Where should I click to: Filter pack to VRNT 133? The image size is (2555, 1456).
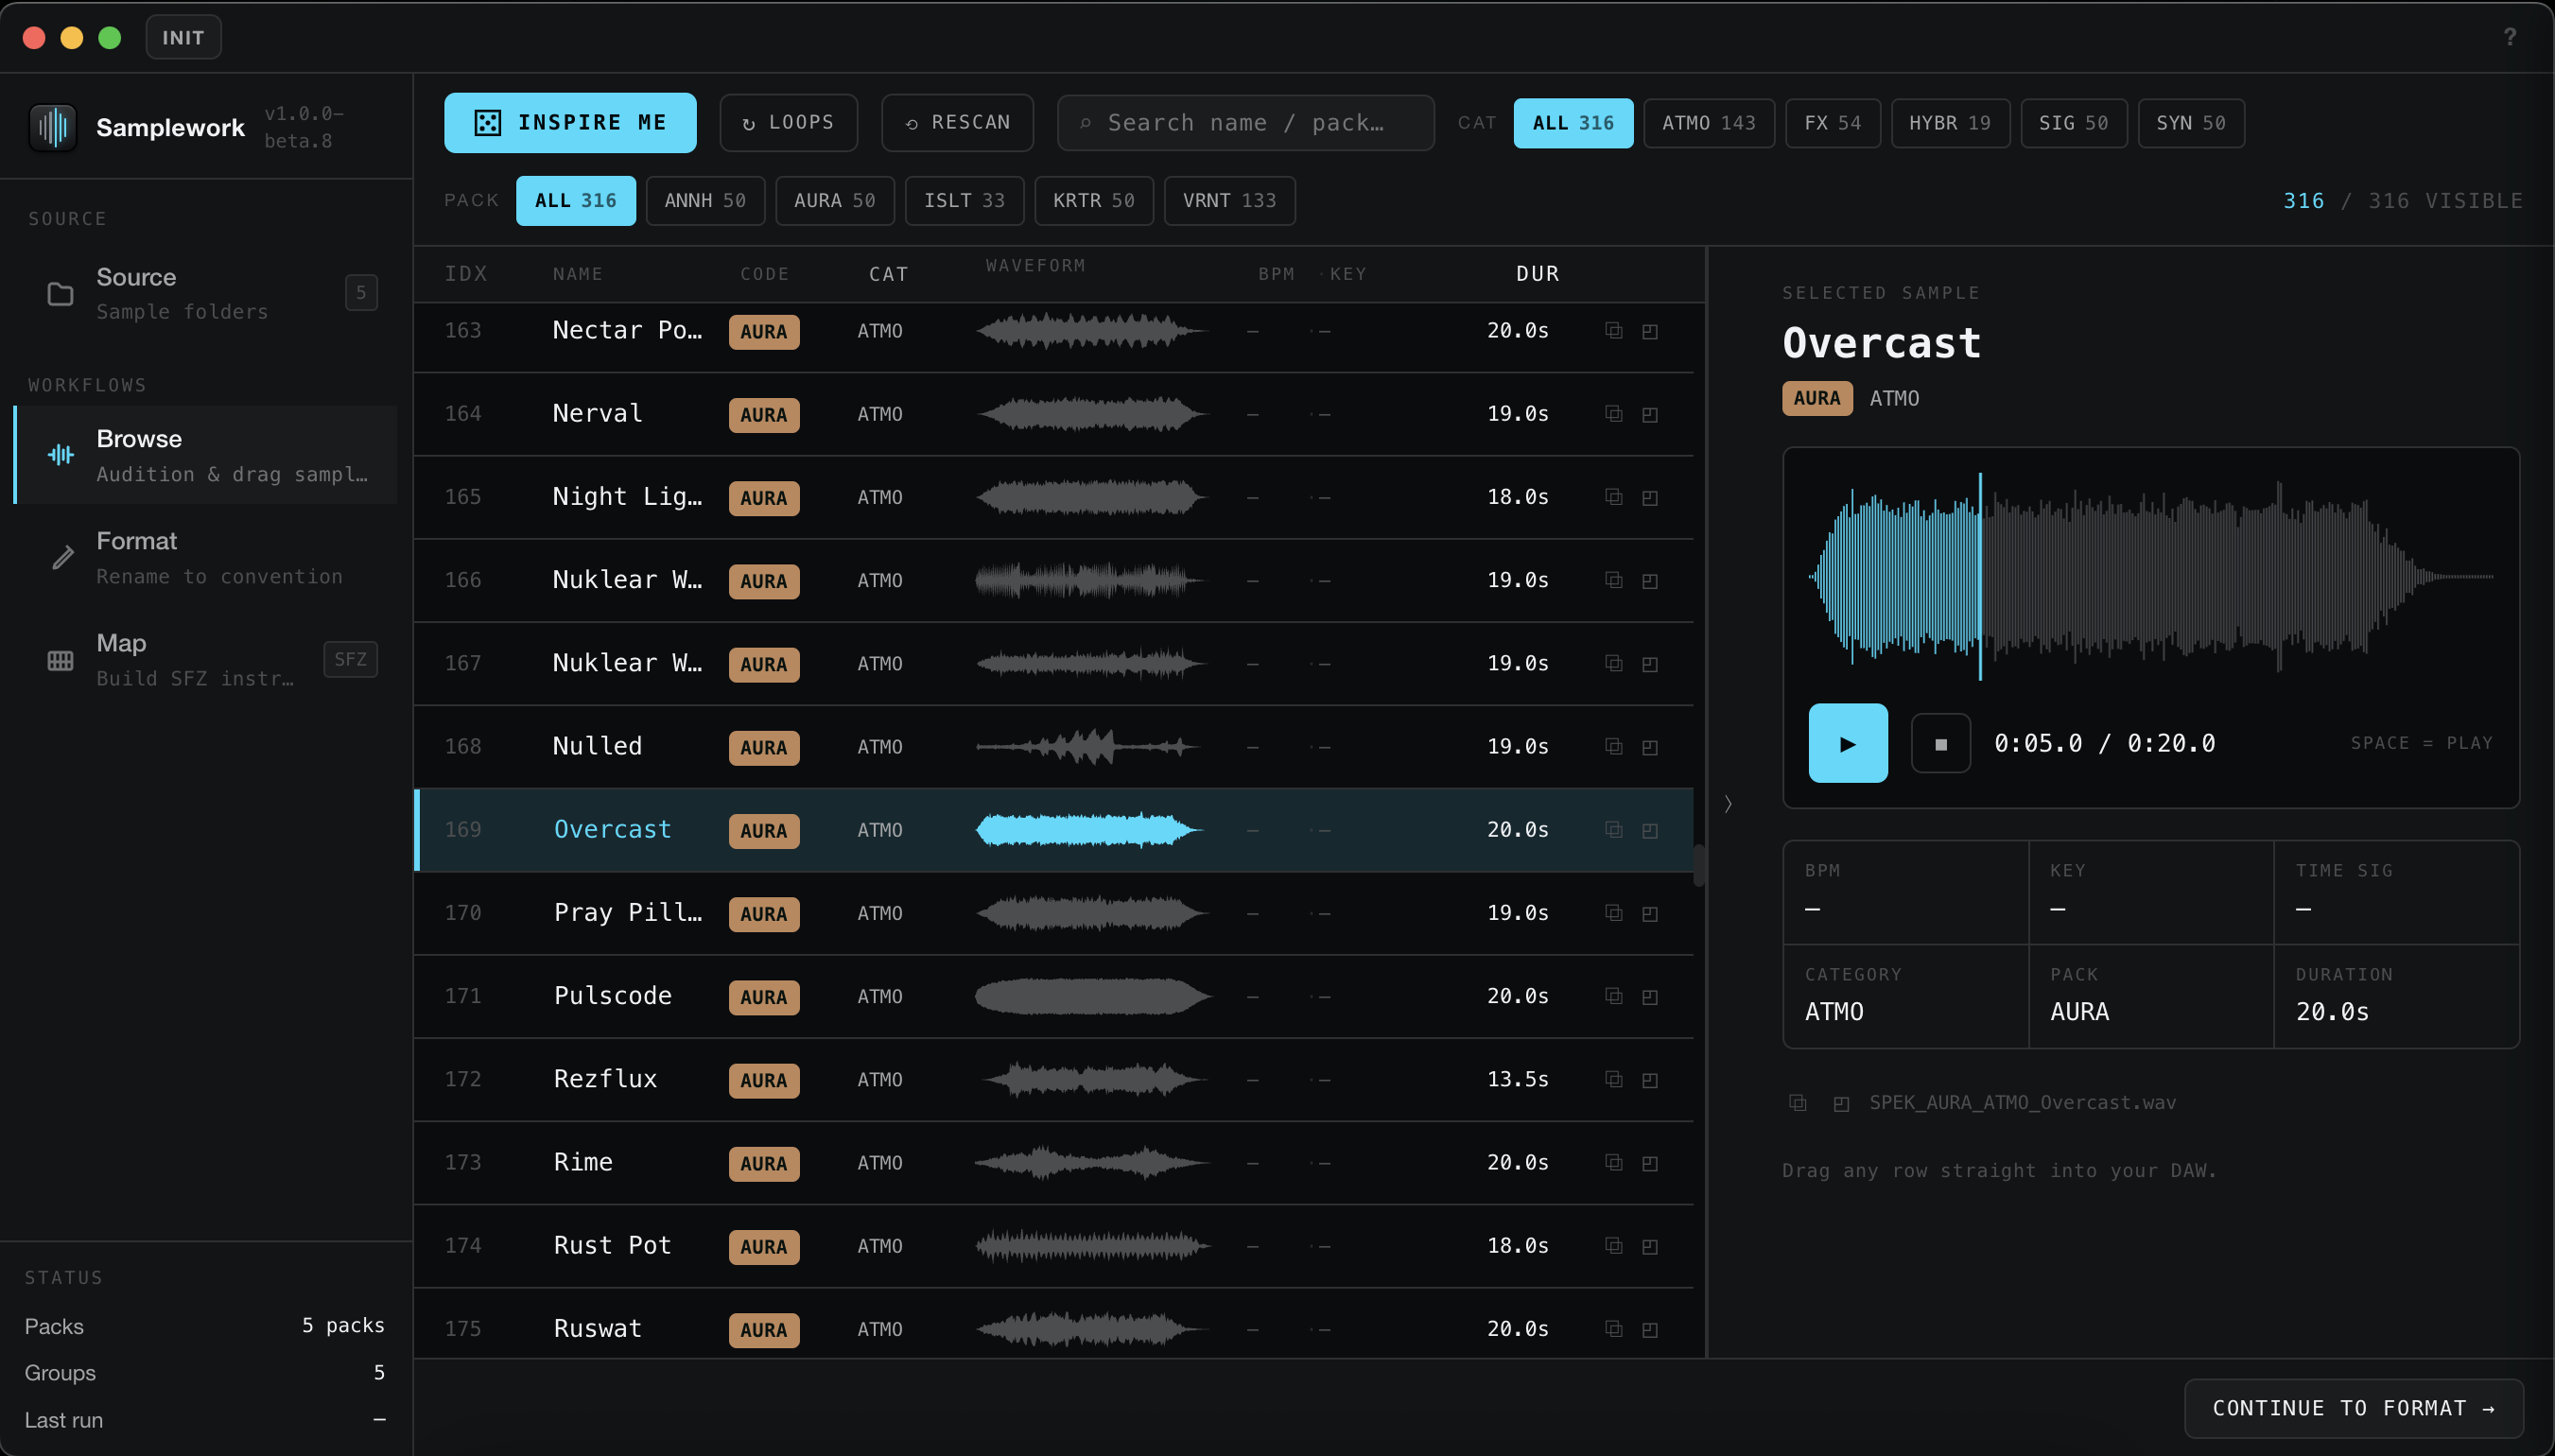pyautogui.click(x=1229, y=200)
